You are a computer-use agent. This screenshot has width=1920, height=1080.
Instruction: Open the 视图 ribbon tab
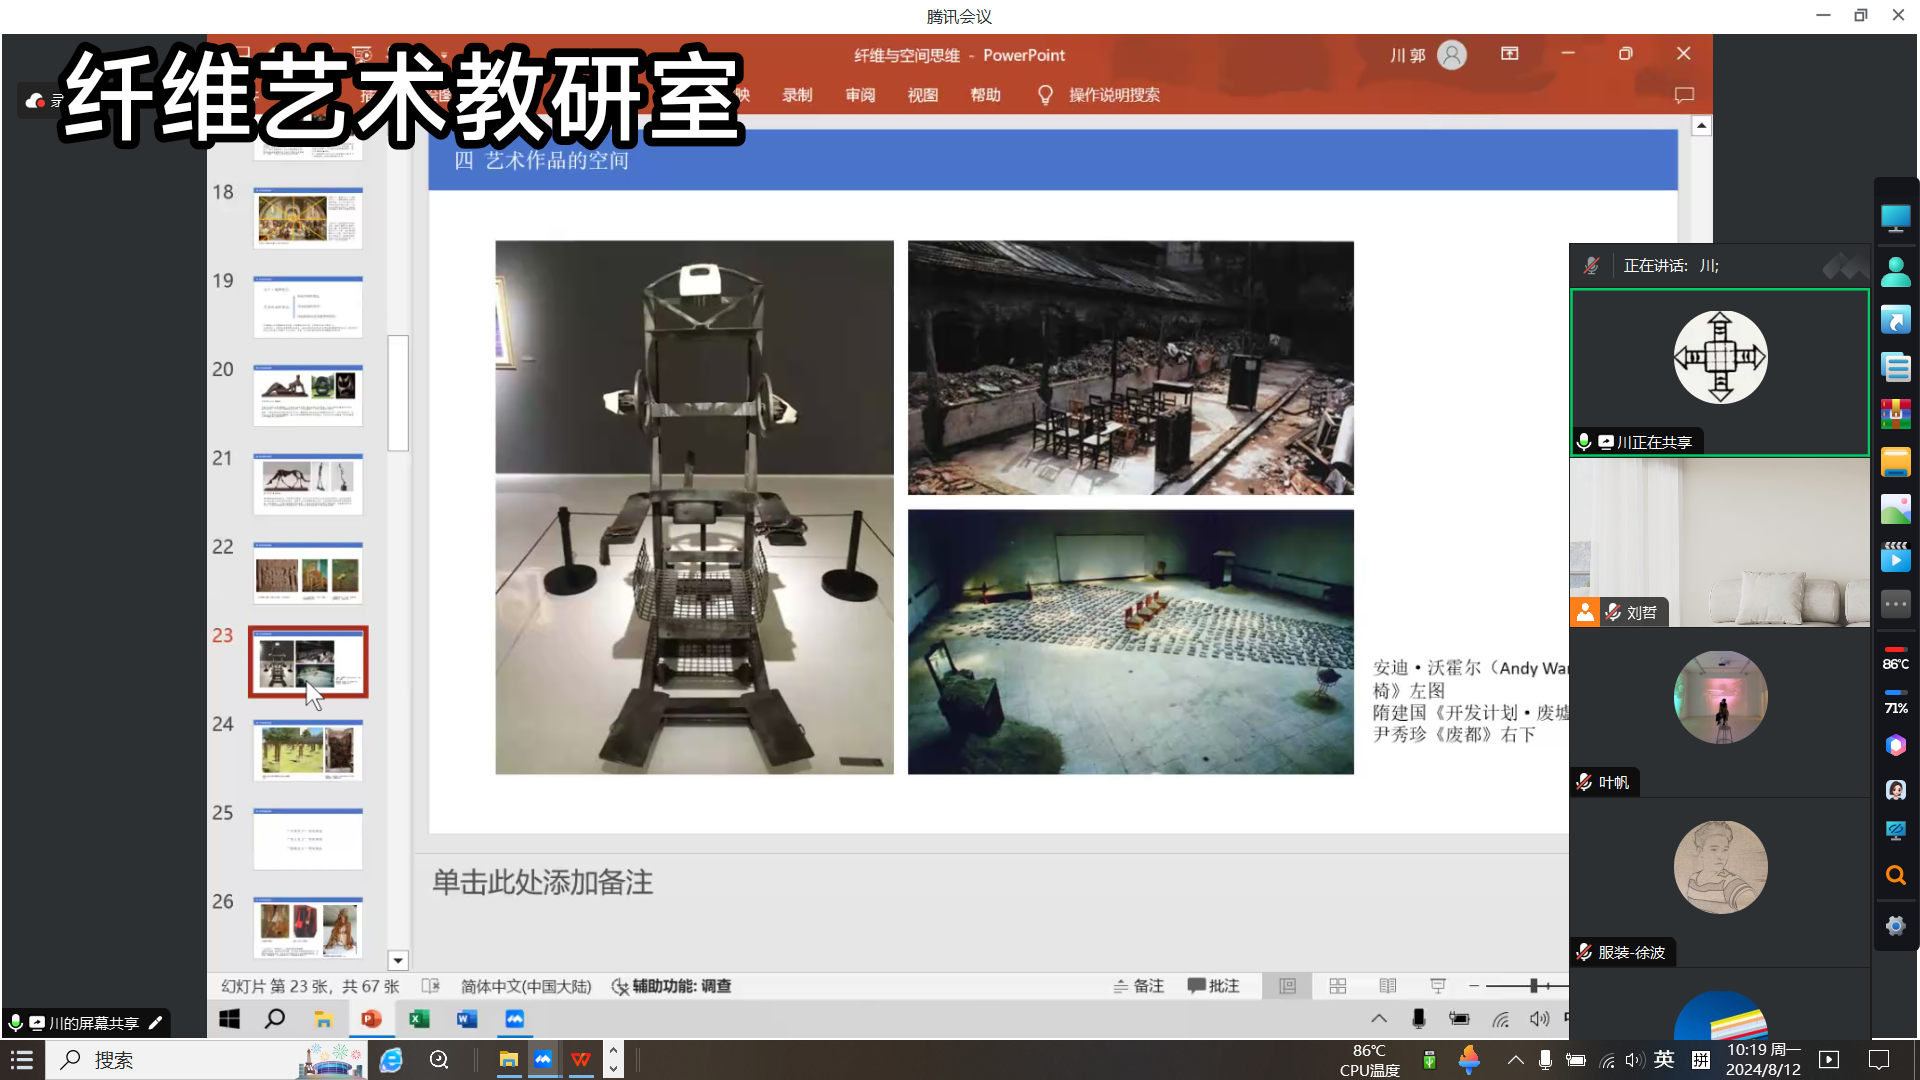coord(922,95)
